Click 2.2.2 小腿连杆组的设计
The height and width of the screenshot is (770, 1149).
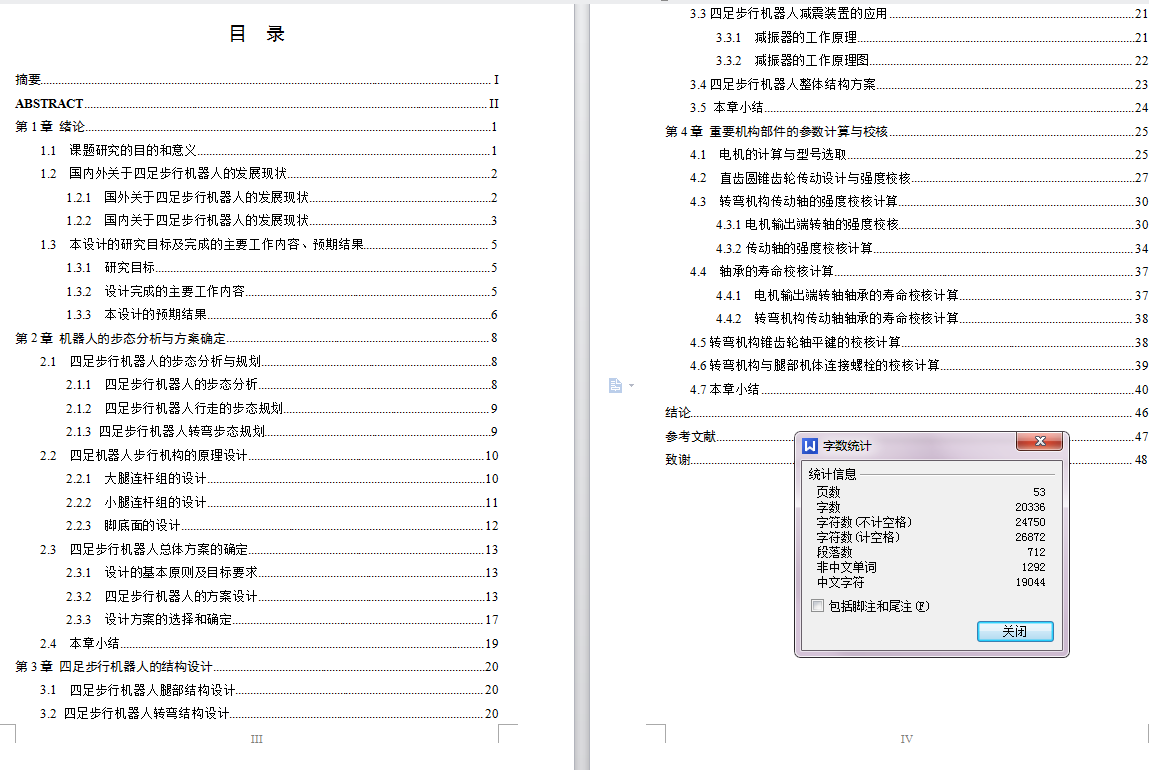coord(282,502)
